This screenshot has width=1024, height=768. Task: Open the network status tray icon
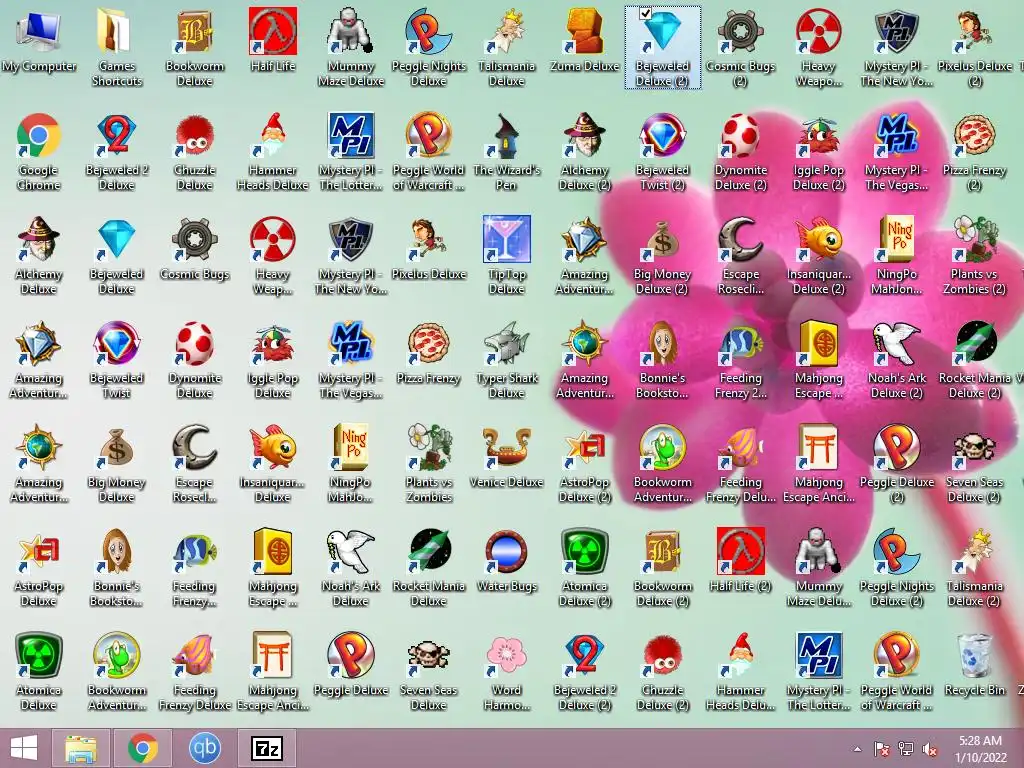point(906,749)
